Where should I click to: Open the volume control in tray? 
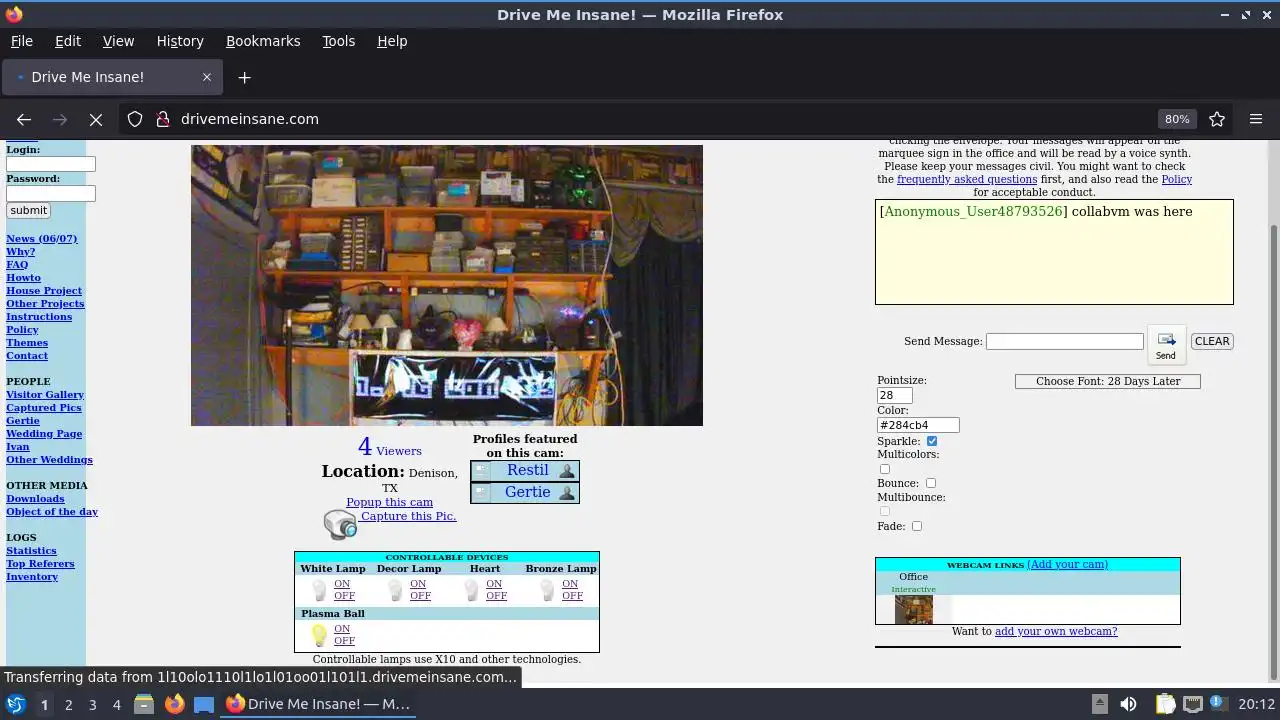(x=1128, y=704)
